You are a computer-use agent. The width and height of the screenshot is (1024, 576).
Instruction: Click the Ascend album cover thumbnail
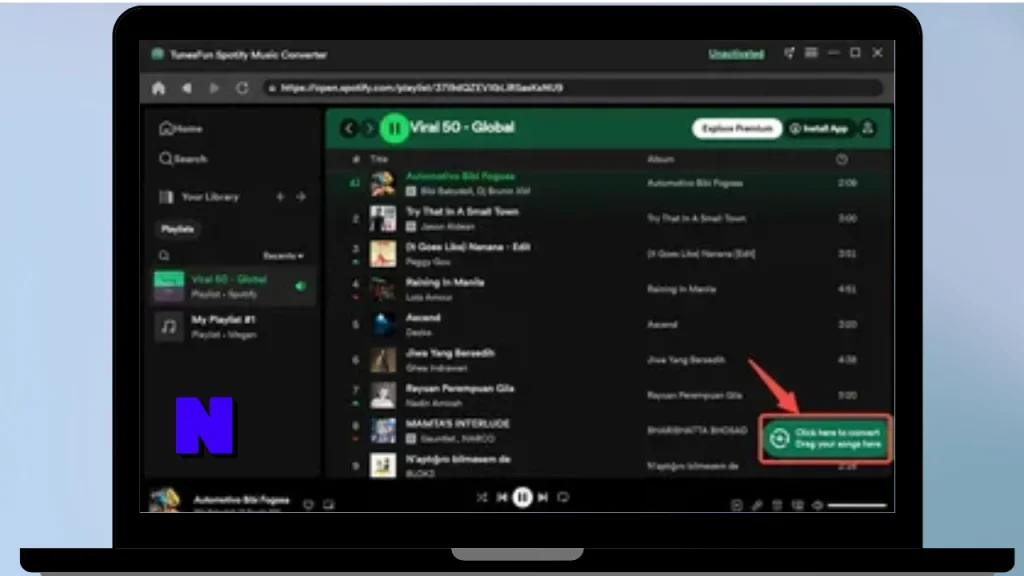[x=383, y=325]
